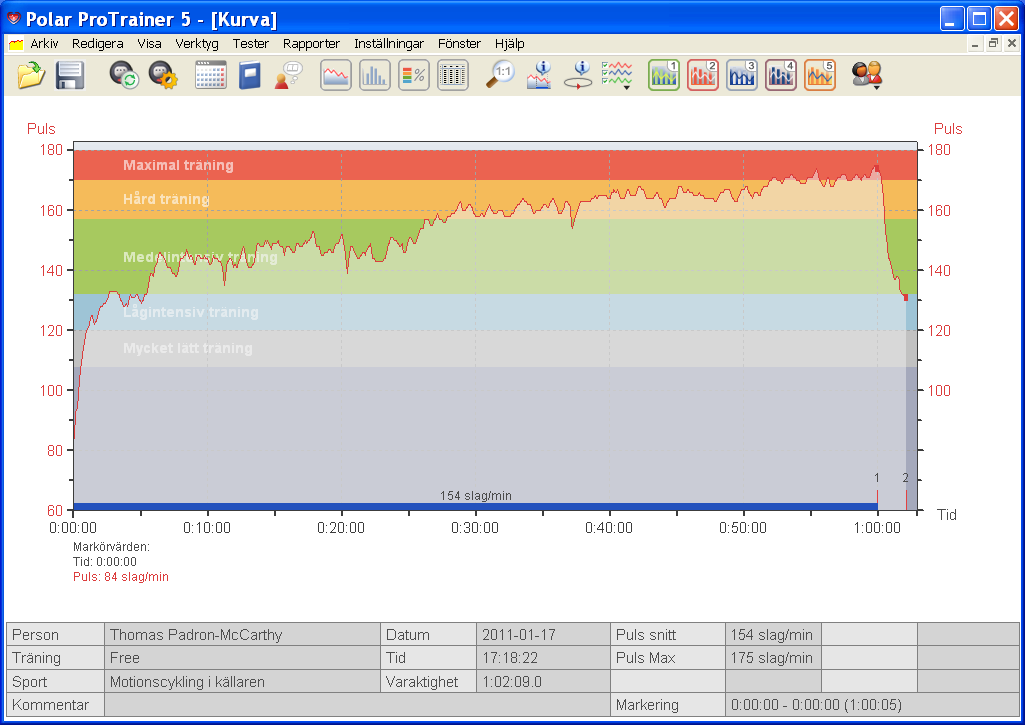The width and height of the screenshot is (1025, 725).
Task: Click the curve info icon
Action: click(x=539, y=75)
